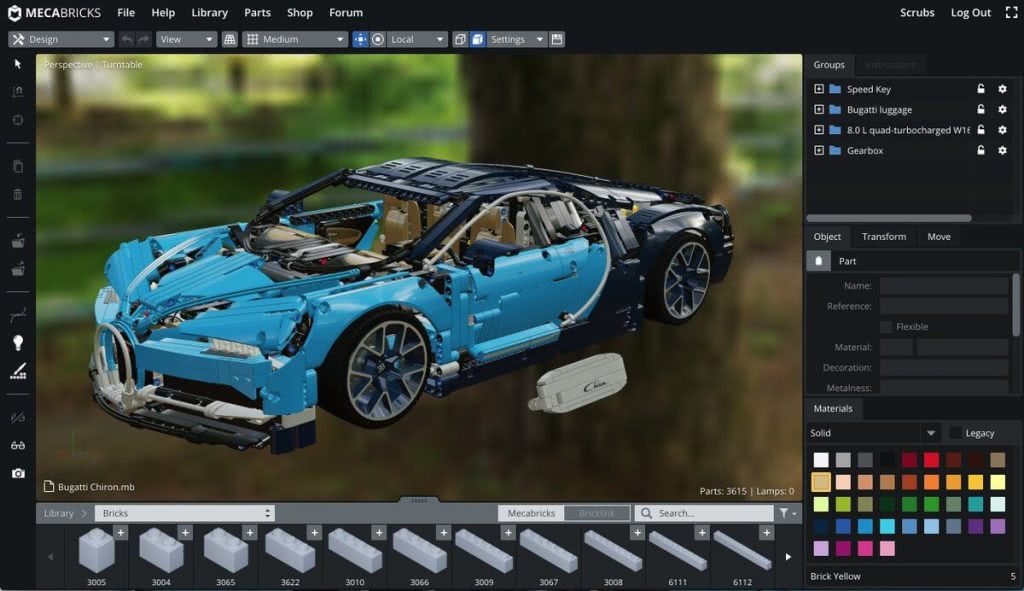The height and width of the screenshot is (591, 1024).
Task: Click the glasses view icon
Action: click(x=18, y=445)
